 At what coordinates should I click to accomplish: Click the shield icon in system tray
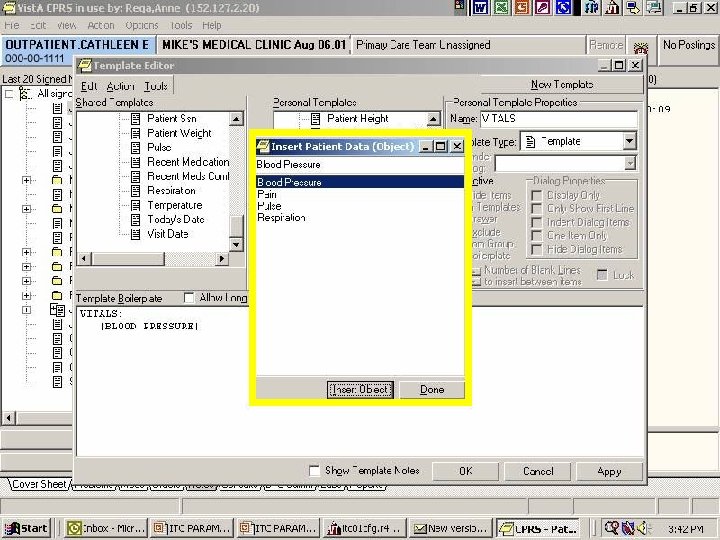coord(627,528)
